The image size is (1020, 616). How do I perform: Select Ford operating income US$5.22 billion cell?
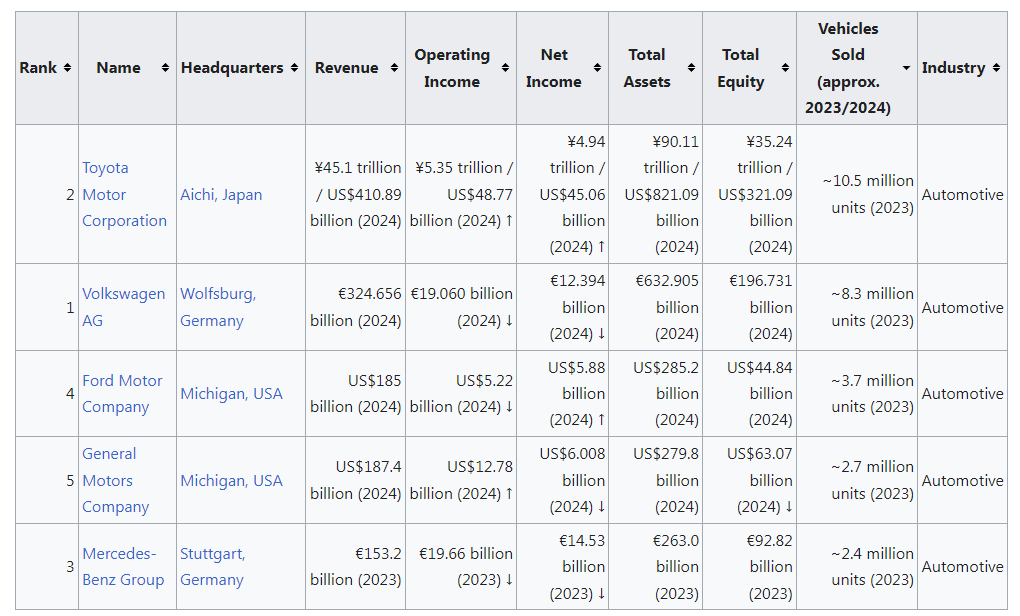pos(461,394)
